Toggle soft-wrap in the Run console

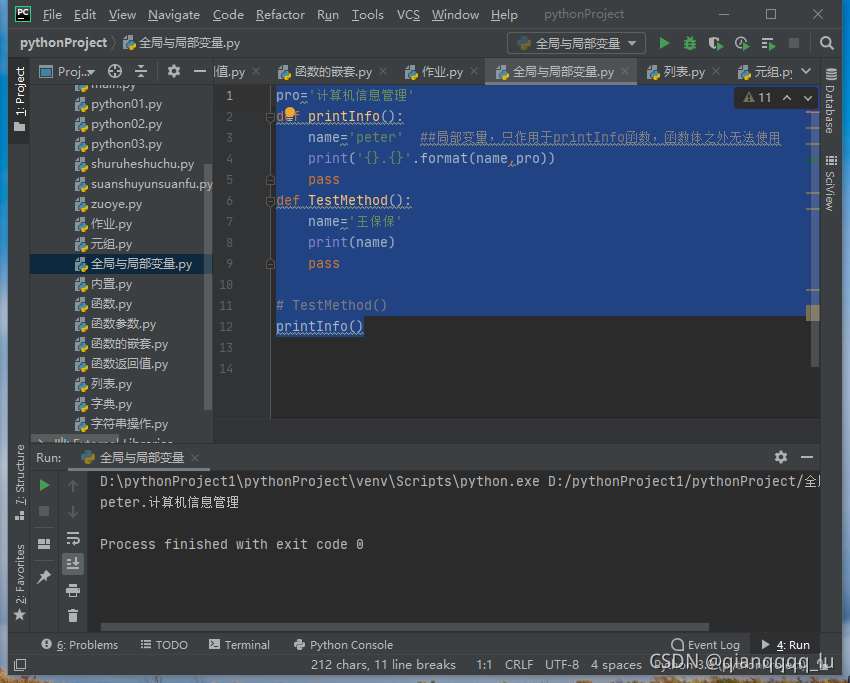[73, 538]
